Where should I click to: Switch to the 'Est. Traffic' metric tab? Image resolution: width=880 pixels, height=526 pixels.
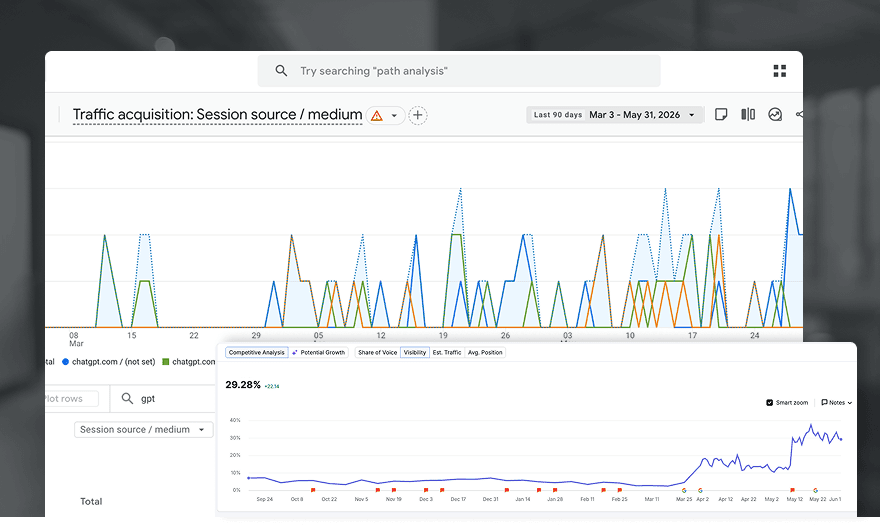tap(447, 353)
